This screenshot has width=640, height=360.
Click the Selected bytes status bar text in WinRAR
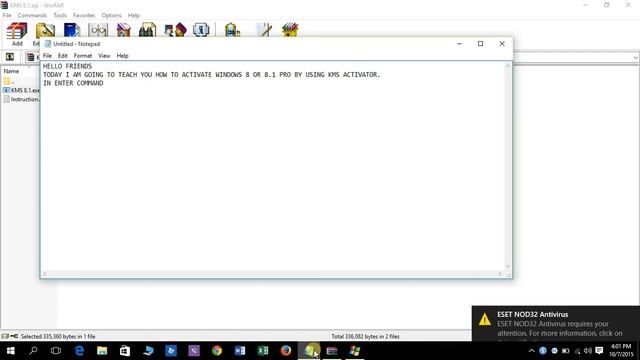(58, 336)
